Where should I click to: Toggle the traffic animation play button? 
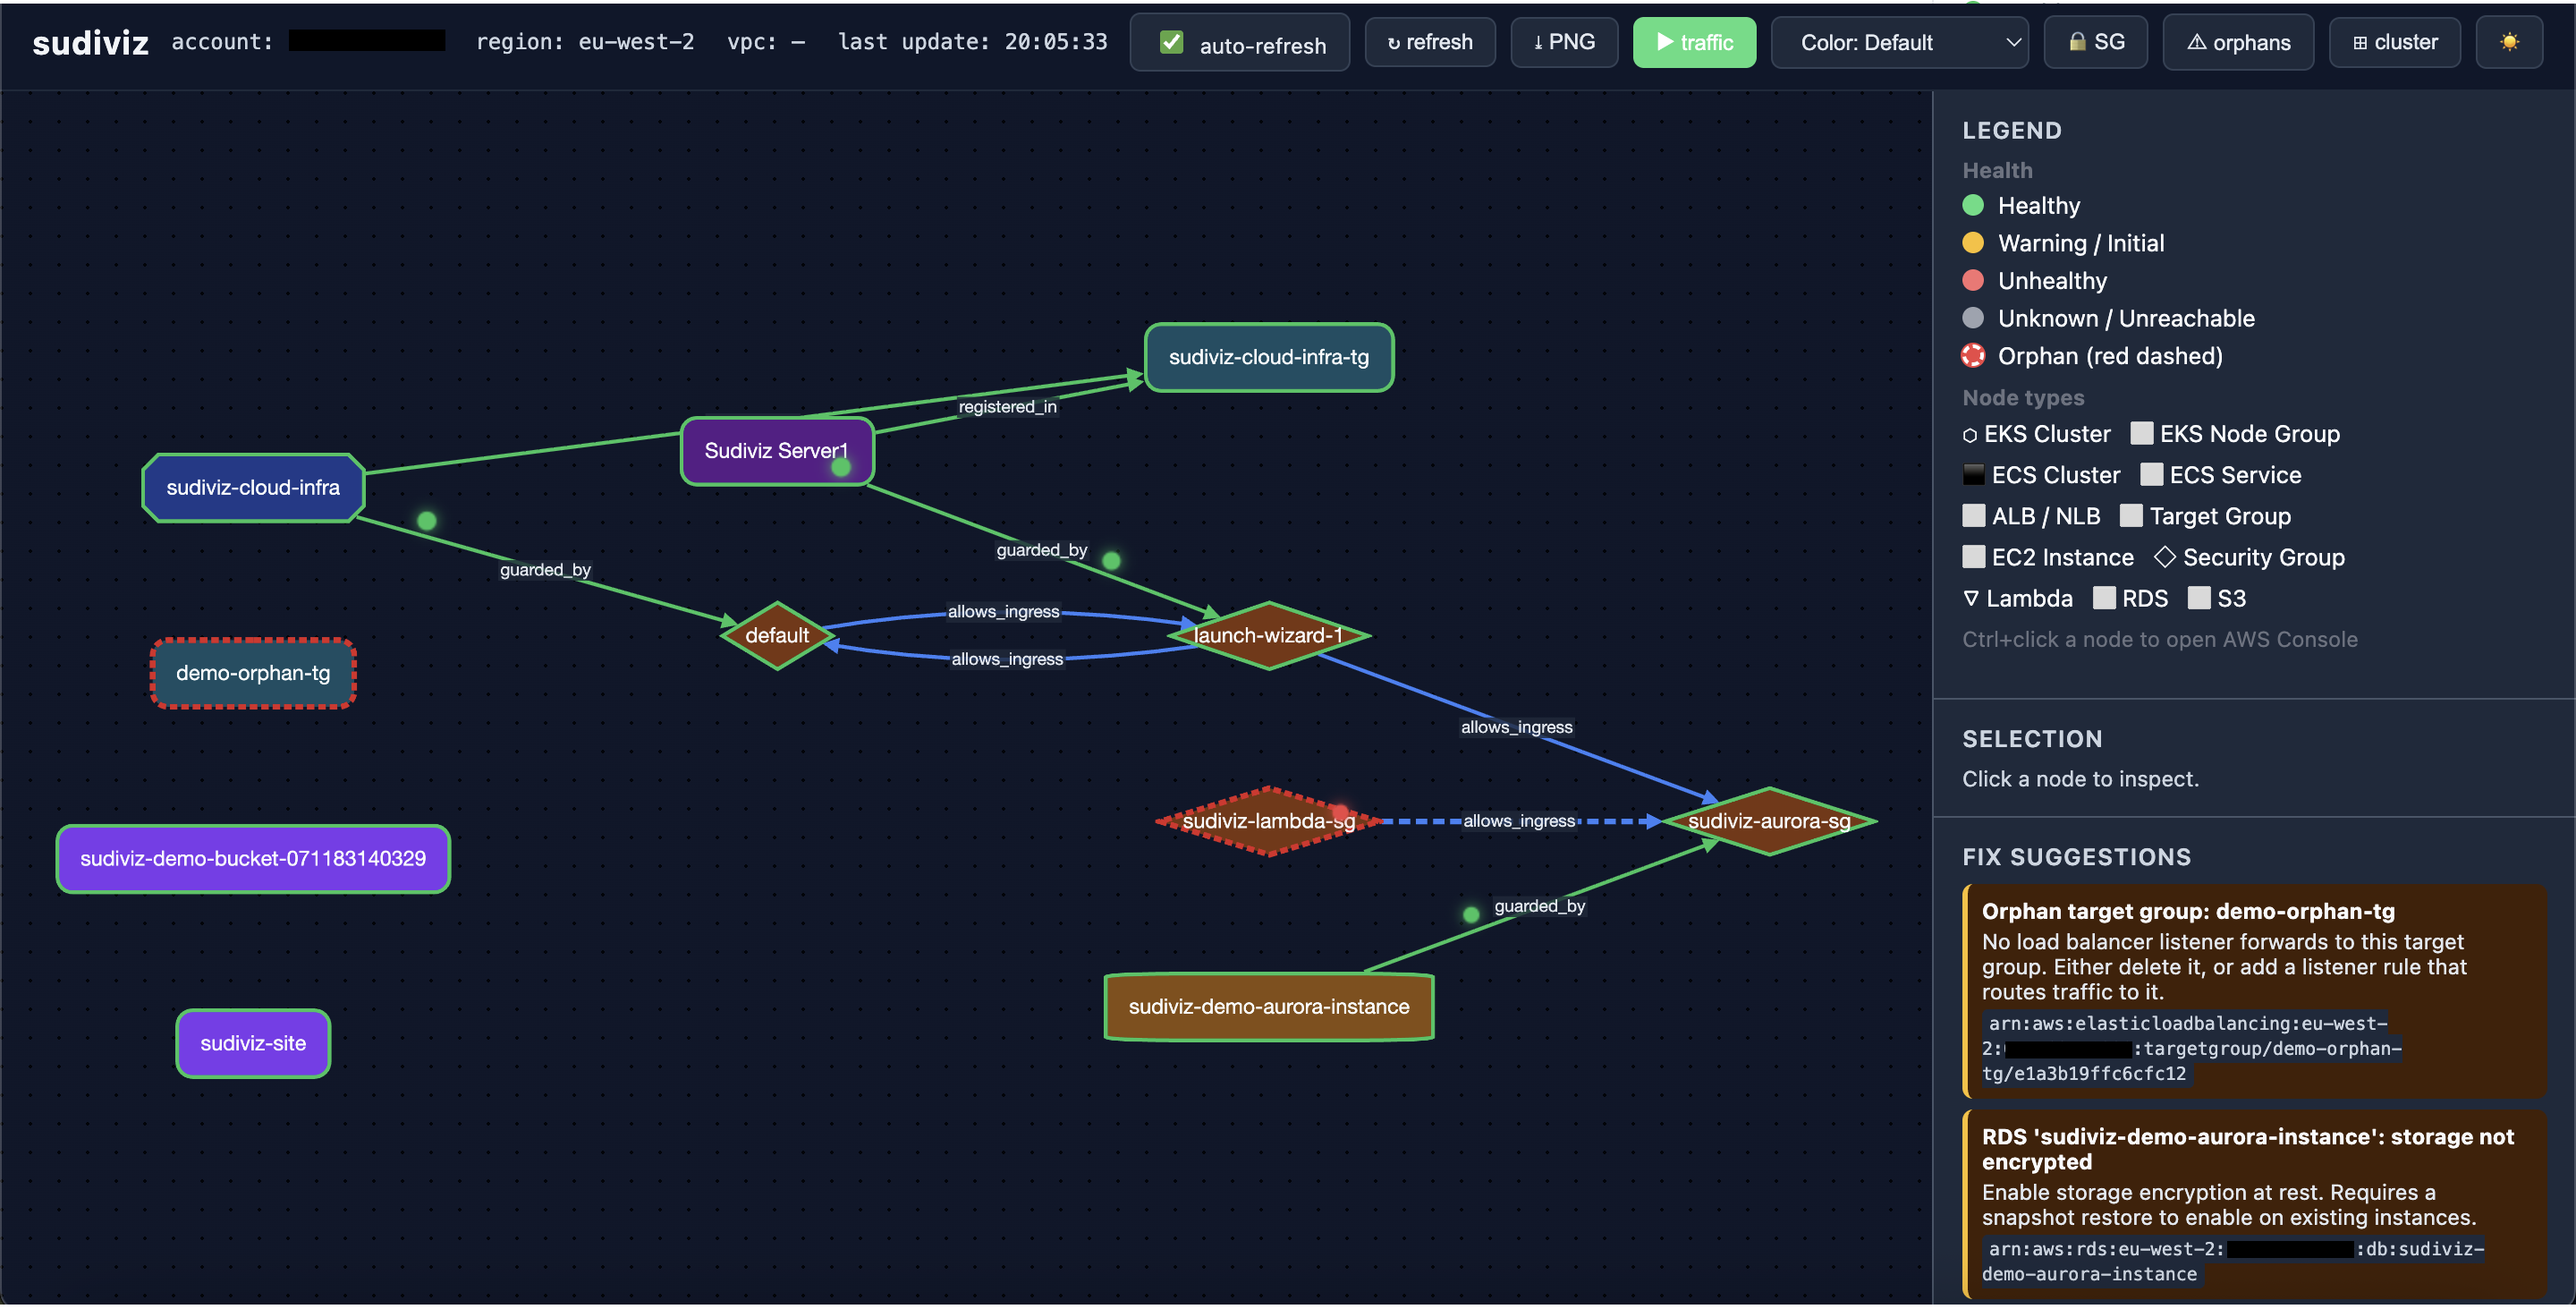pos(1694,42)
